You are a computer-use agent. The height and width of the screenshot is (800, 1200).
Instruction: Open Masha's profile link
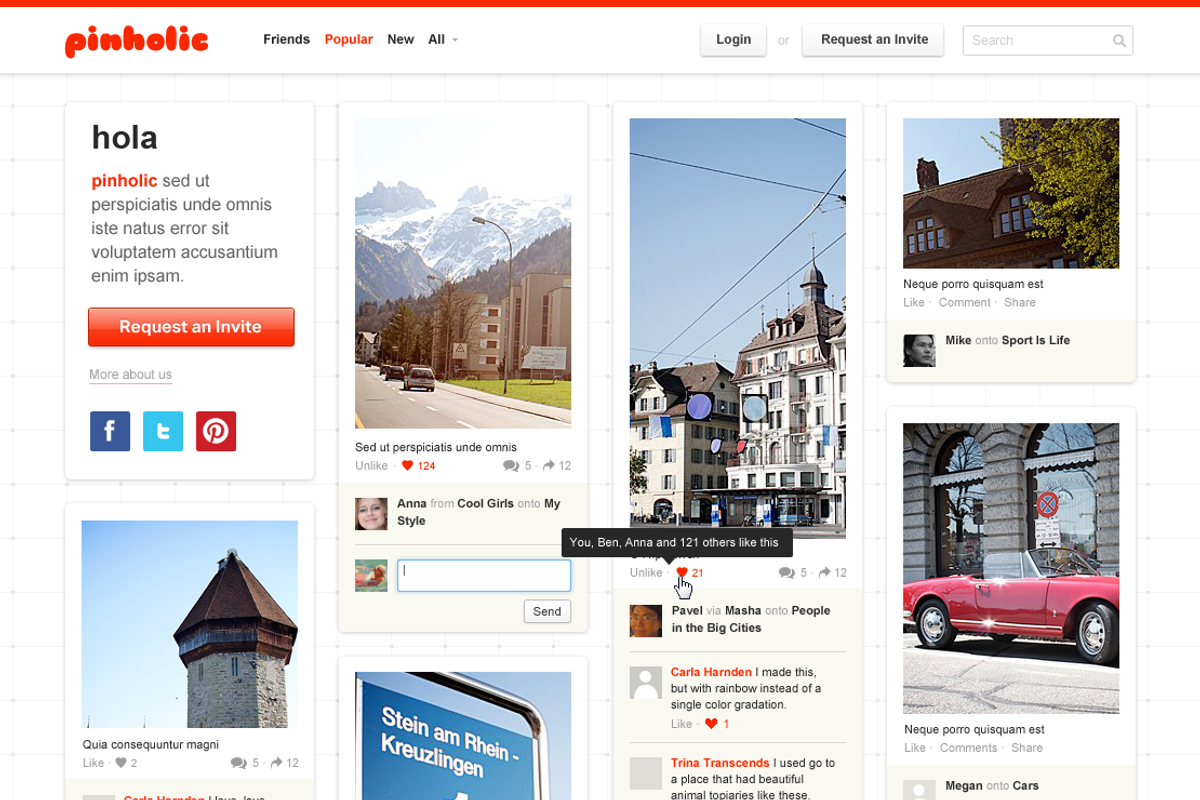[x=743, y=611]
